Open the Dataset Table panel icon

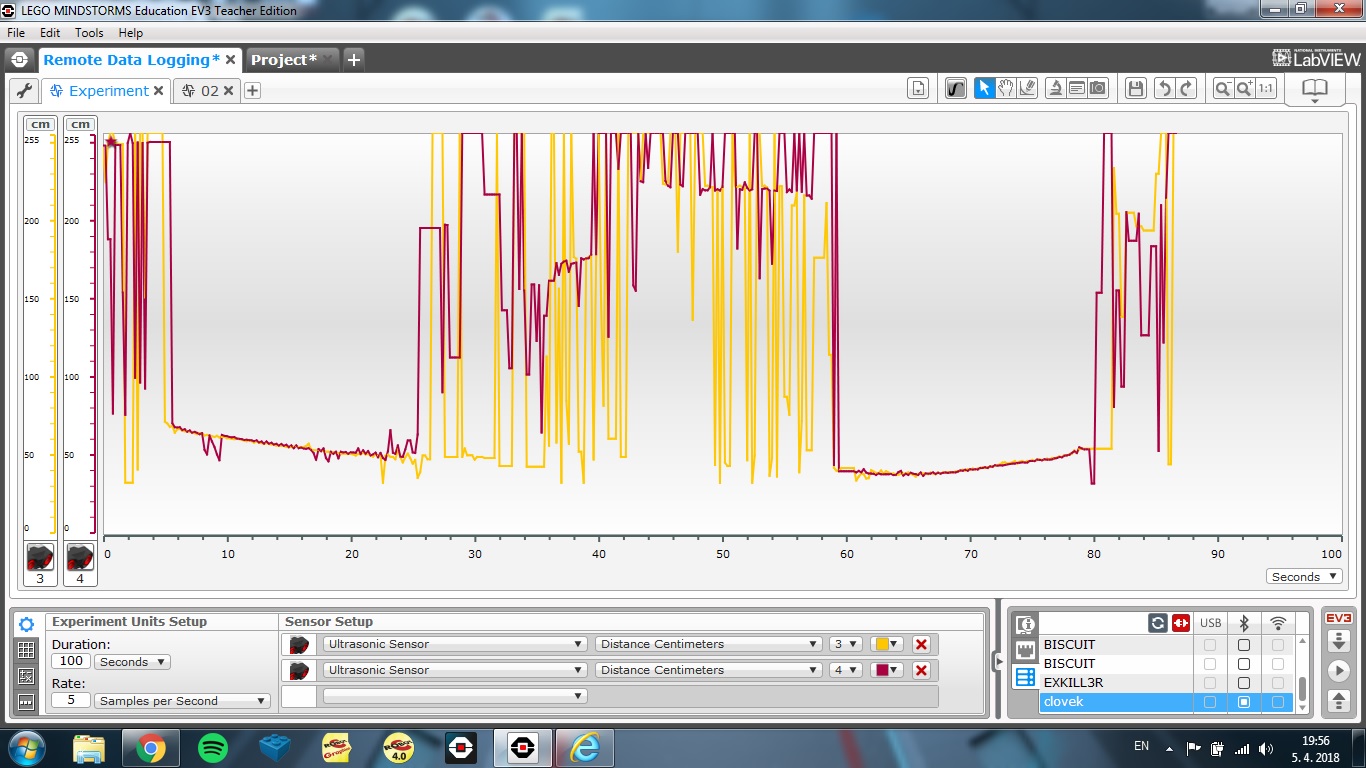(26, 650)
